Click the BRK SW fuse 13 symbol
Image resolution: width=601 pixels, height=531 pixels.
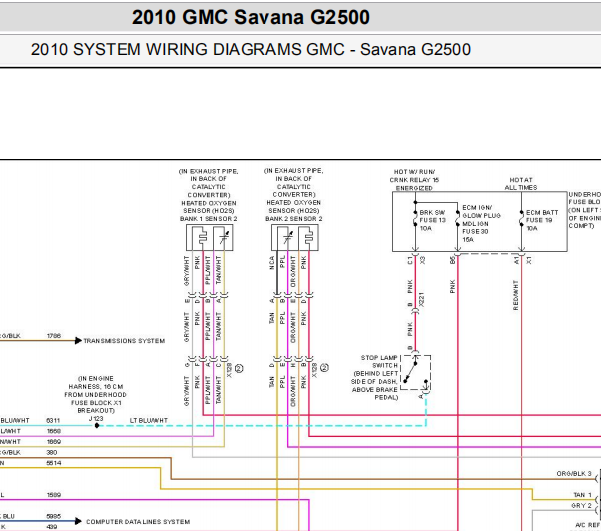pos(415,220)
